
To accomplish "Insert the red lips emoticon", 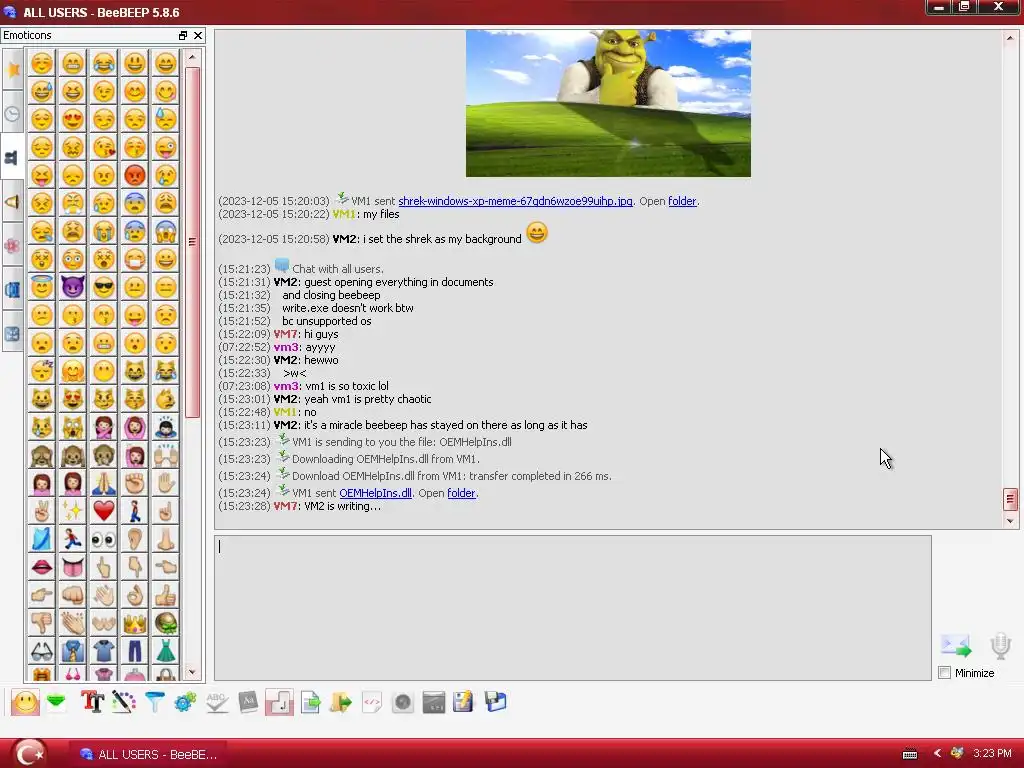I will (41, 567).
